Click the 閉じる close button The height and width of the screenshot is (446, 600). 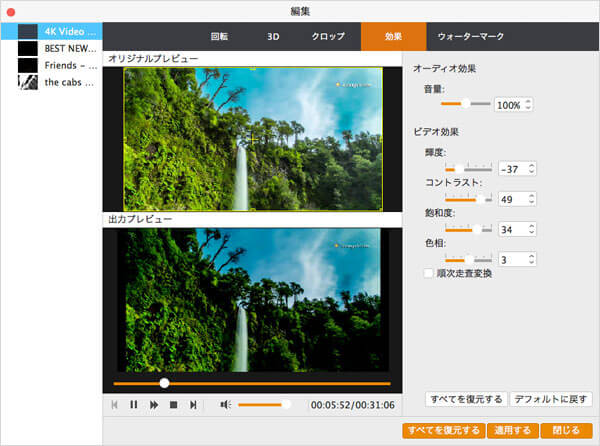(566, 430)
